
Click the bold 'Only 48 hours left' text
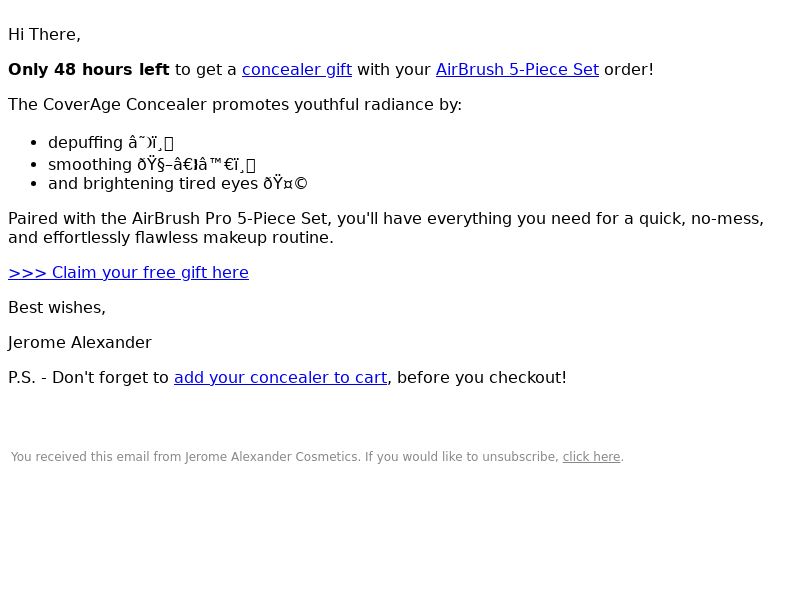(89, 69)
